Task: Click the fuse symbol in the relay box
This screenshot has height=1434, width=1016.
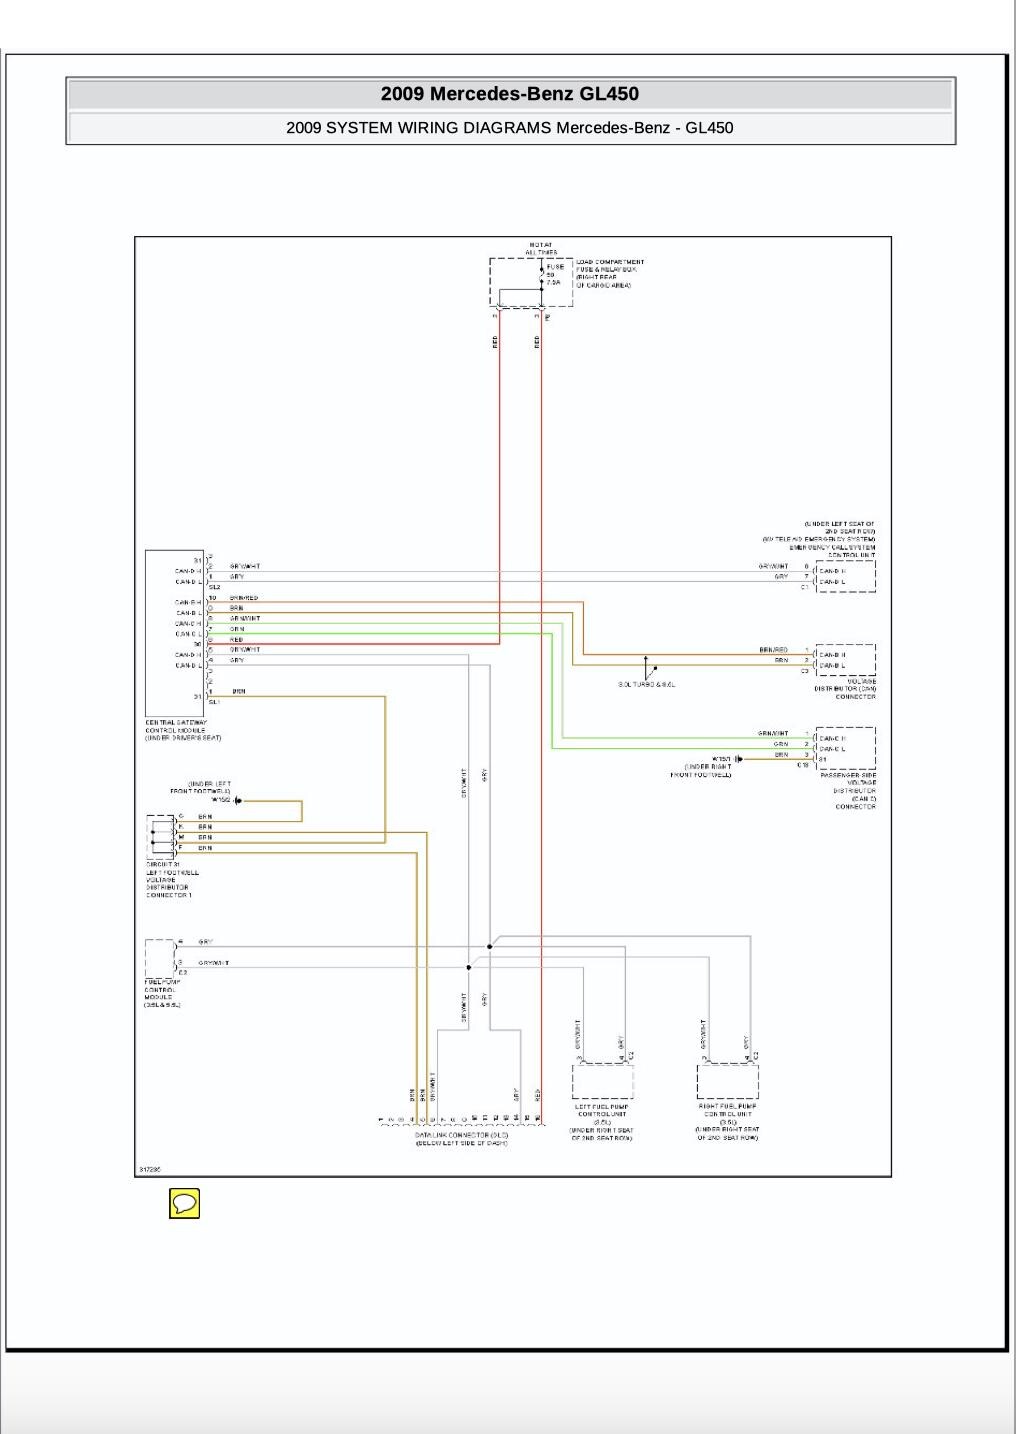Action: (x=541, y=274)
